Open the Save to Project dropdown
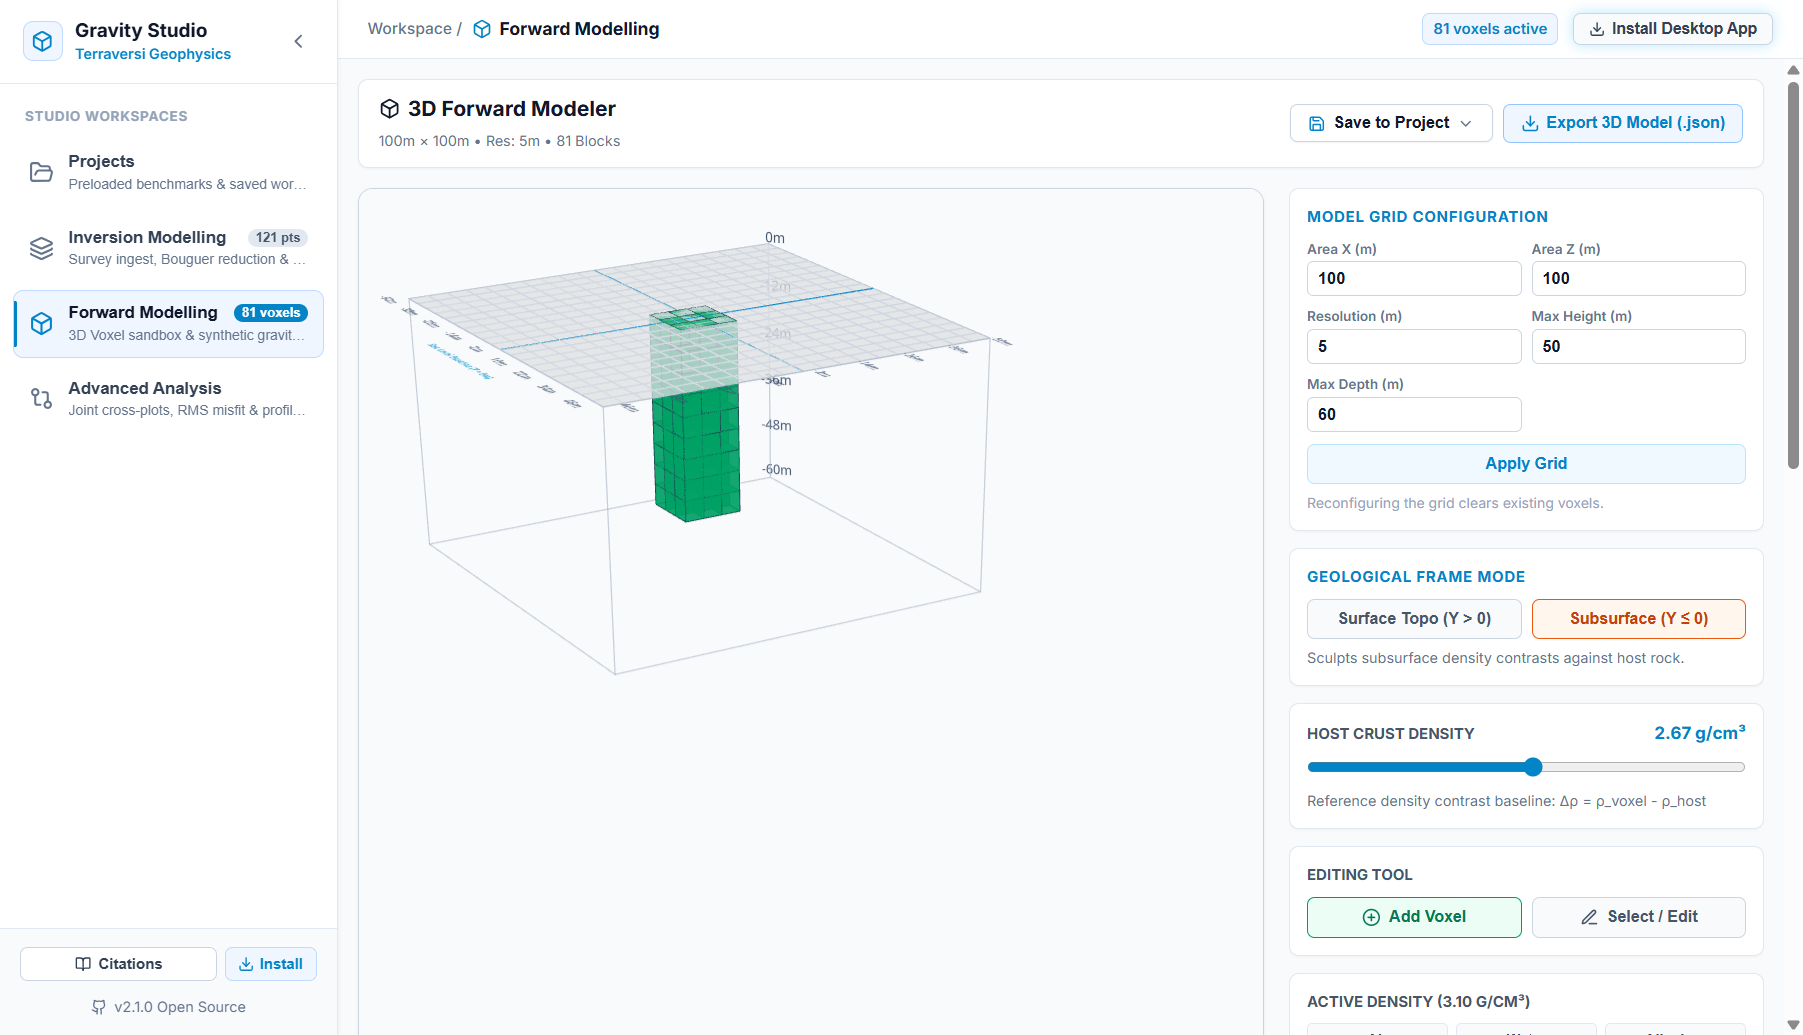The width and height of the screenshot is (1803, 1035). tap(1391, 123)
